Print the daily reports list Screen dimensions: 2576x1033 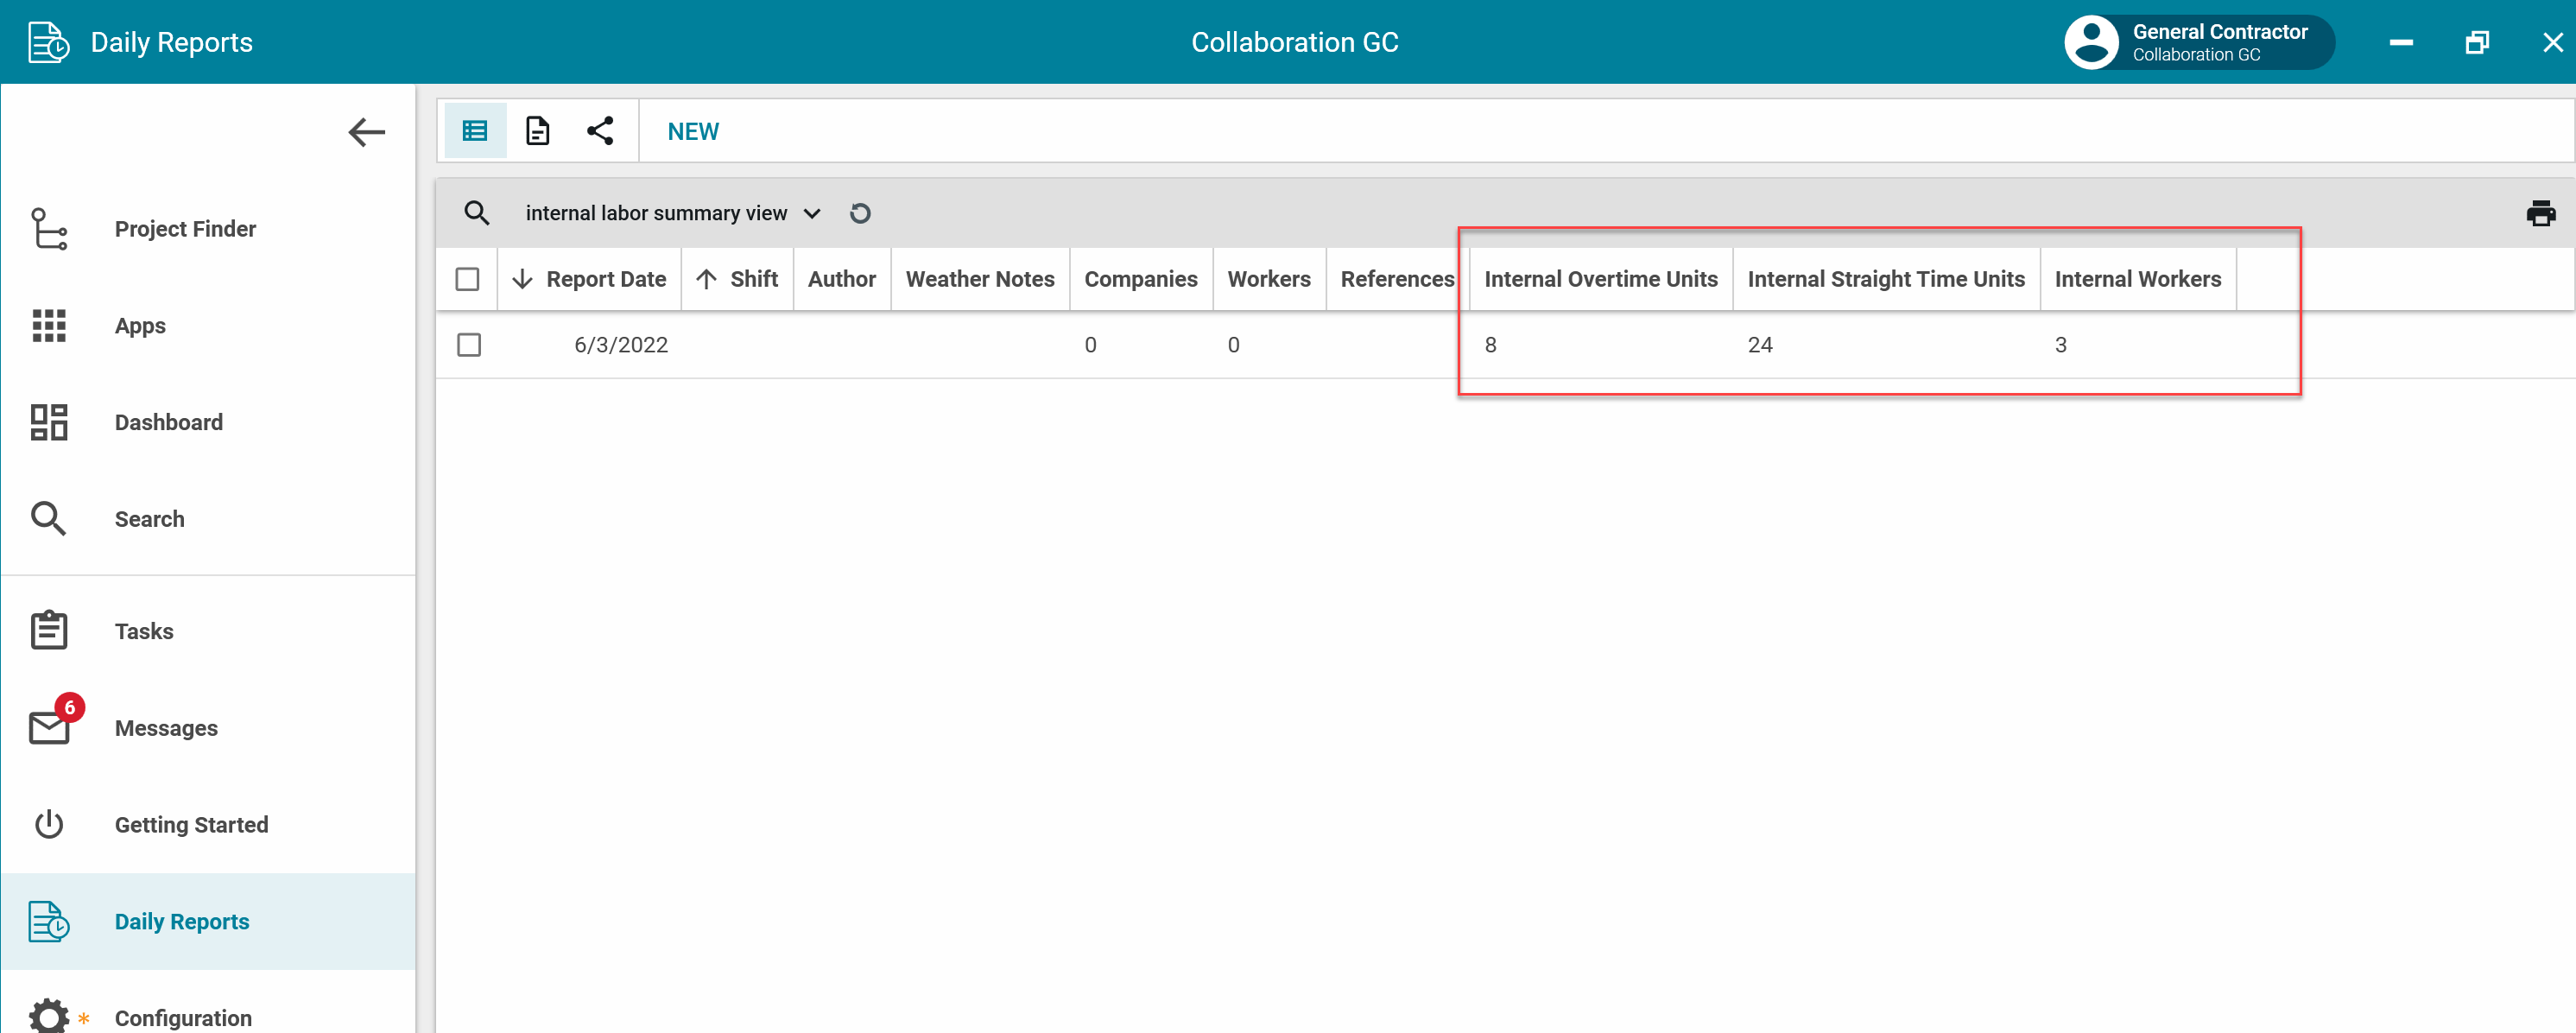click(2539, 213)
